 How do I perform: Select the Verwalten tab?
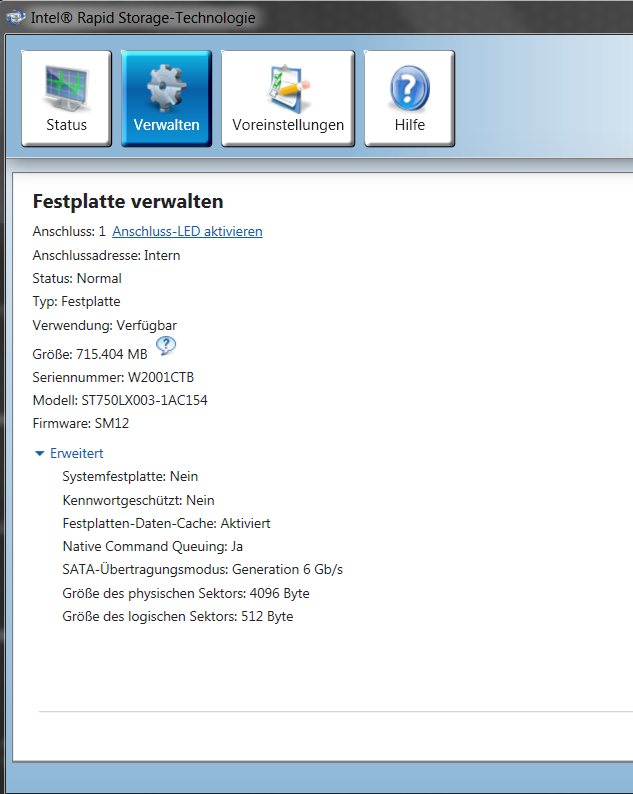coord(166,98)
